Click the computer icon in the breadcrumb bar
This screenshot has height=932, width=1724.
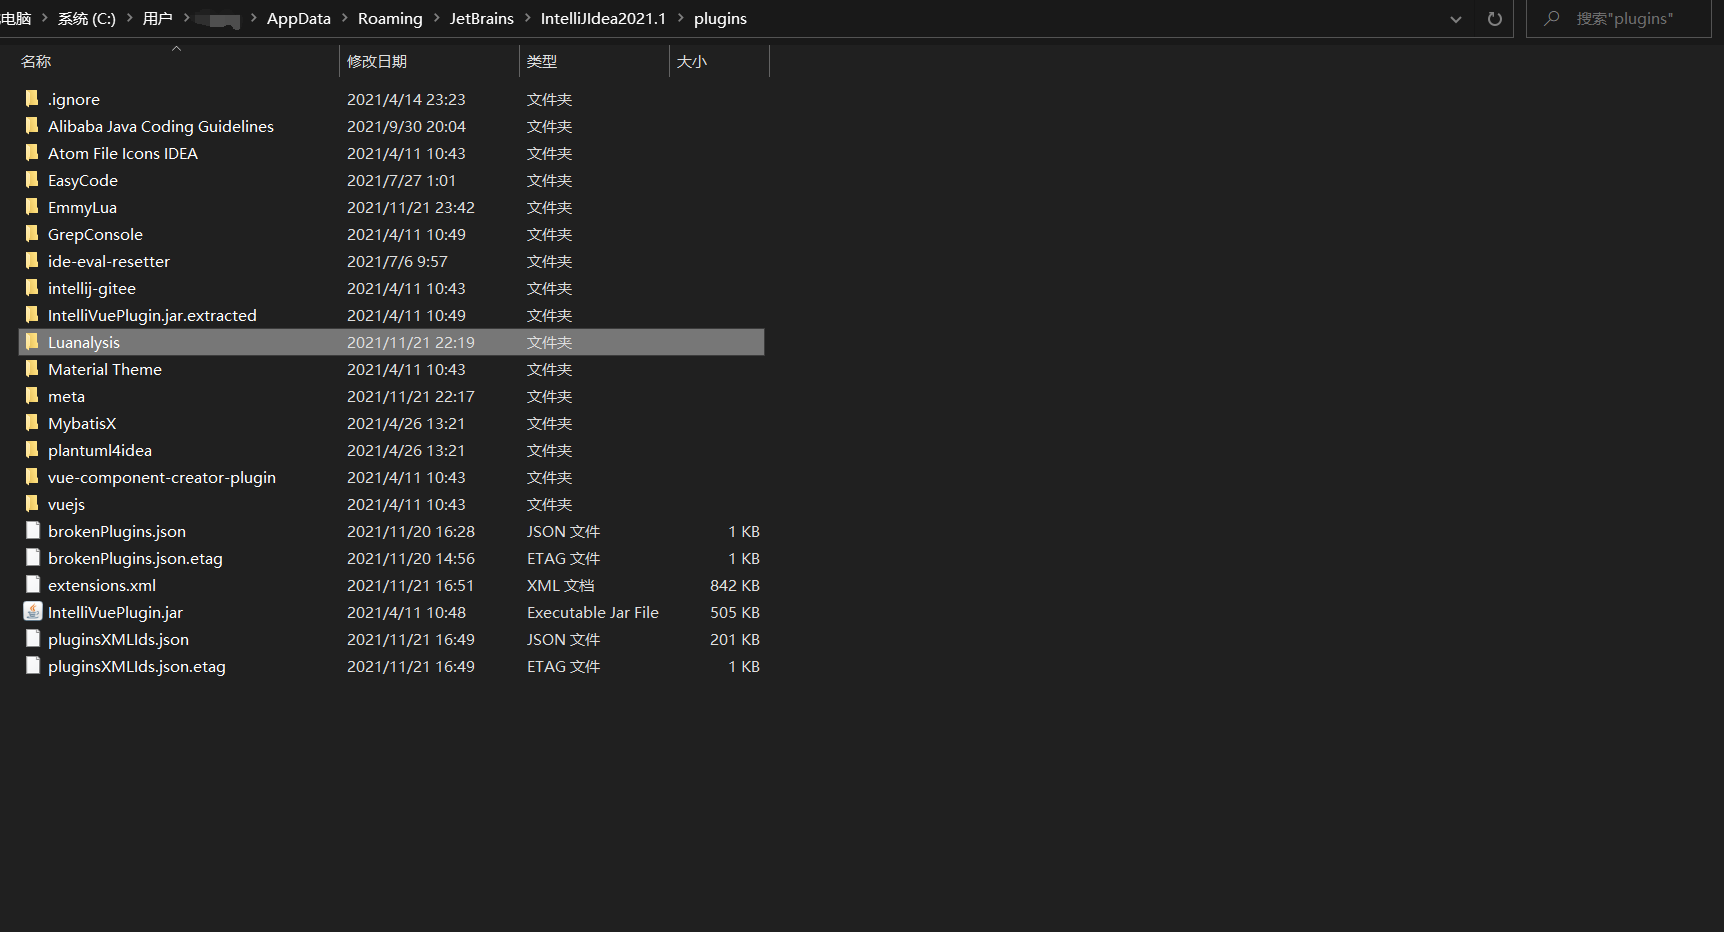15,18
